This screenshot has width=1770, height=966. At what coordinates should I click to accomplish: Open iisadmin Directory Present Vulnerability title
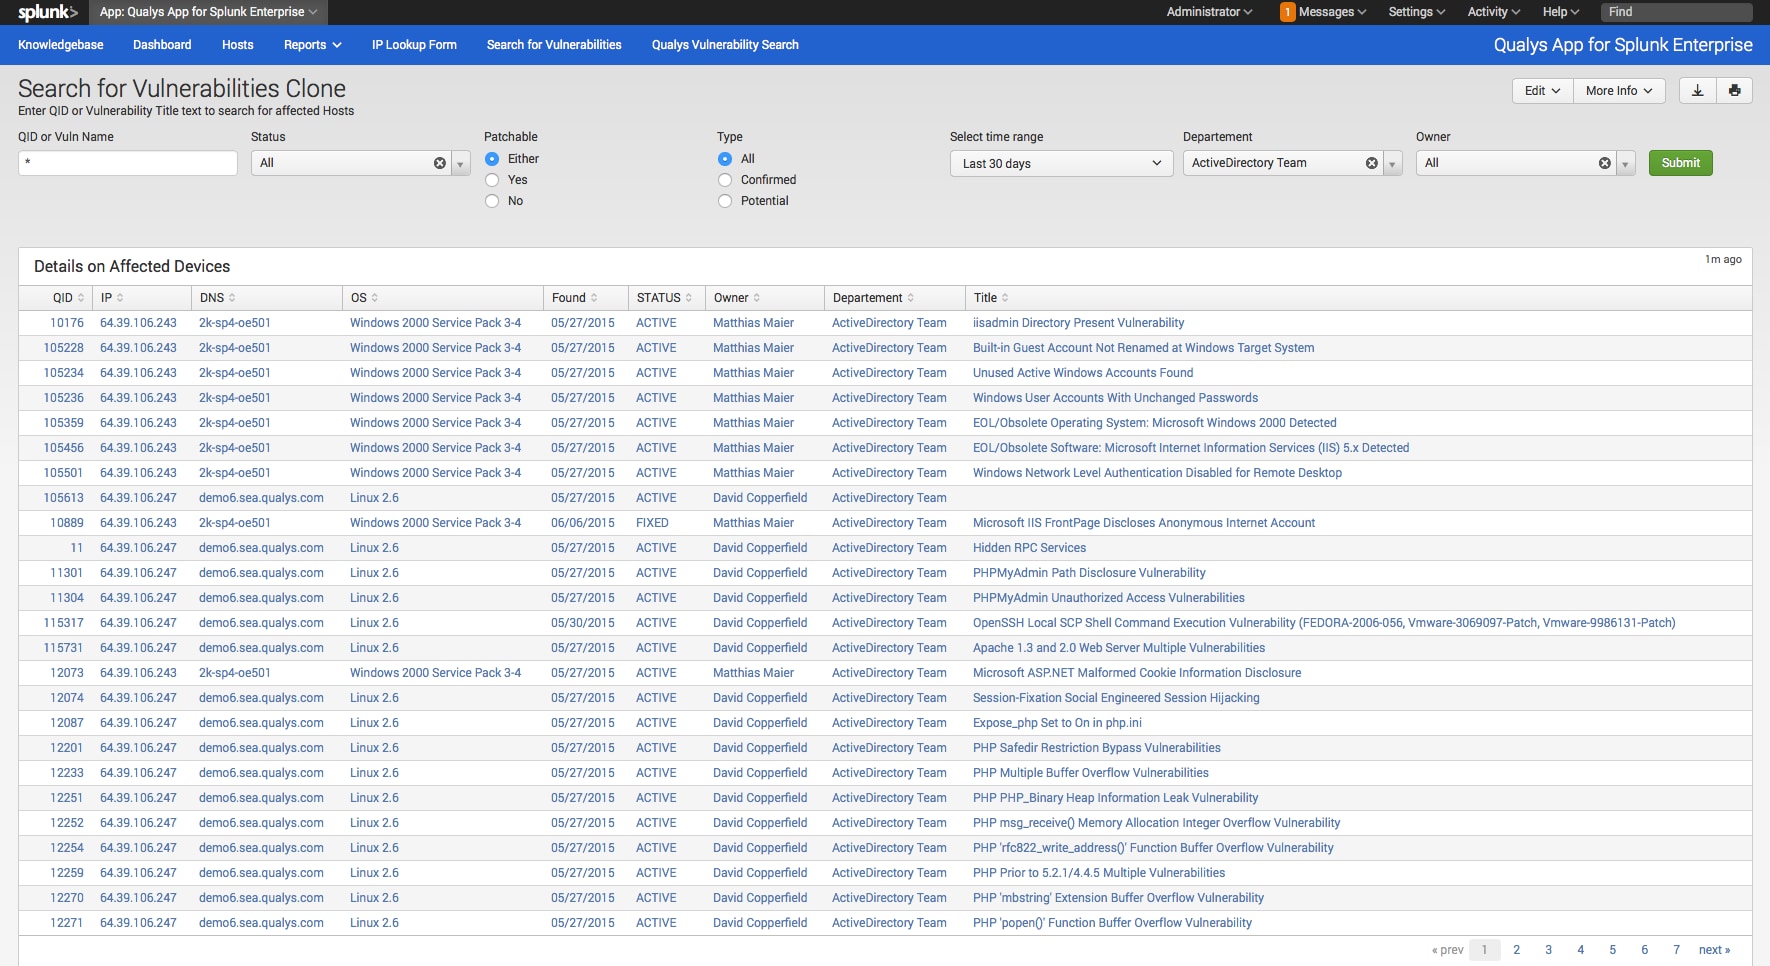[1078, 323]
